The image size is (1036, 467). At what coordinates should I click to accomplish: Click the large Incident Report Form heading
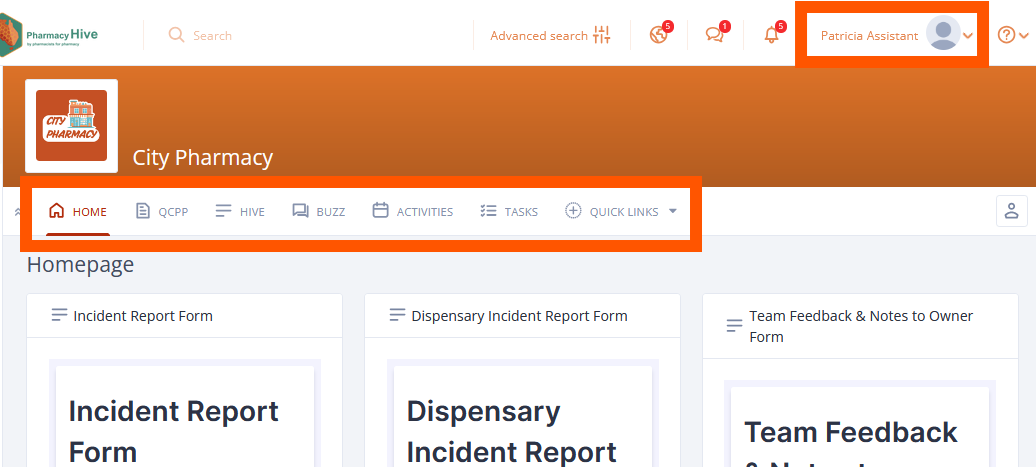174,432
